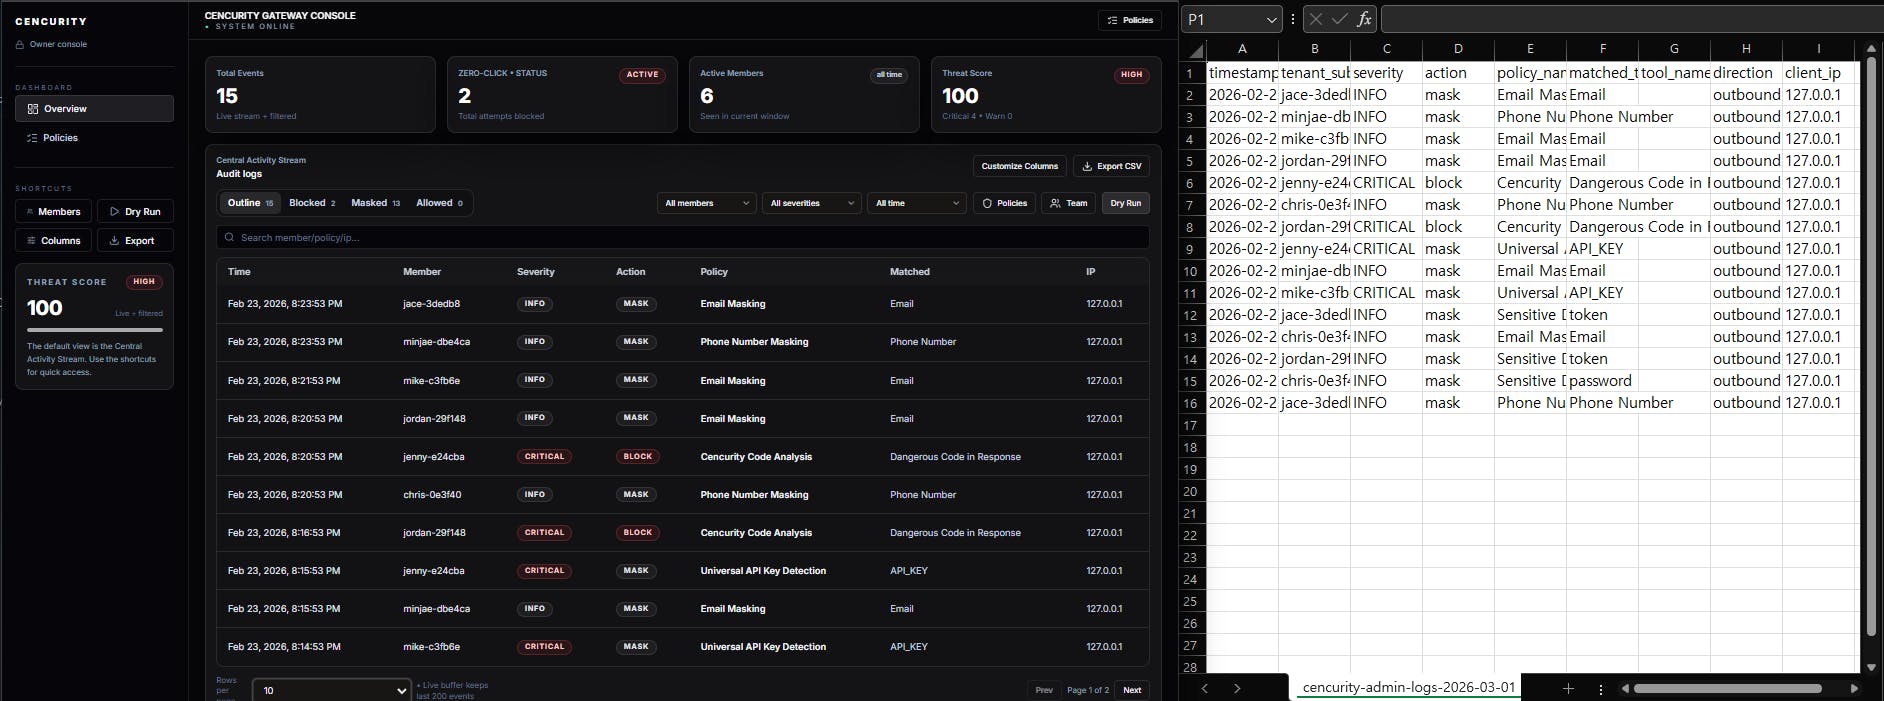
Task: Click cell E9 Universal in Excel
Action: [1530, 249]
